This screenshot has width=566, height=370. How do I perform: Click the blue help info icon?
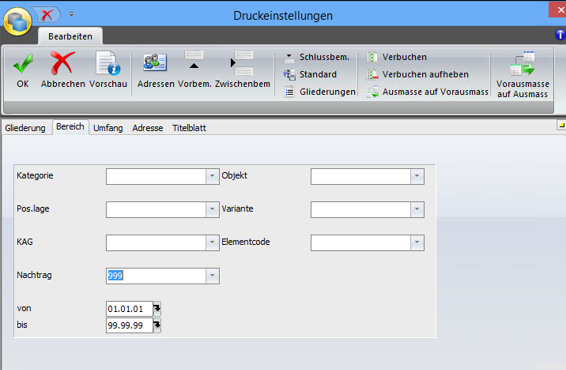click(x=560, y=35)
